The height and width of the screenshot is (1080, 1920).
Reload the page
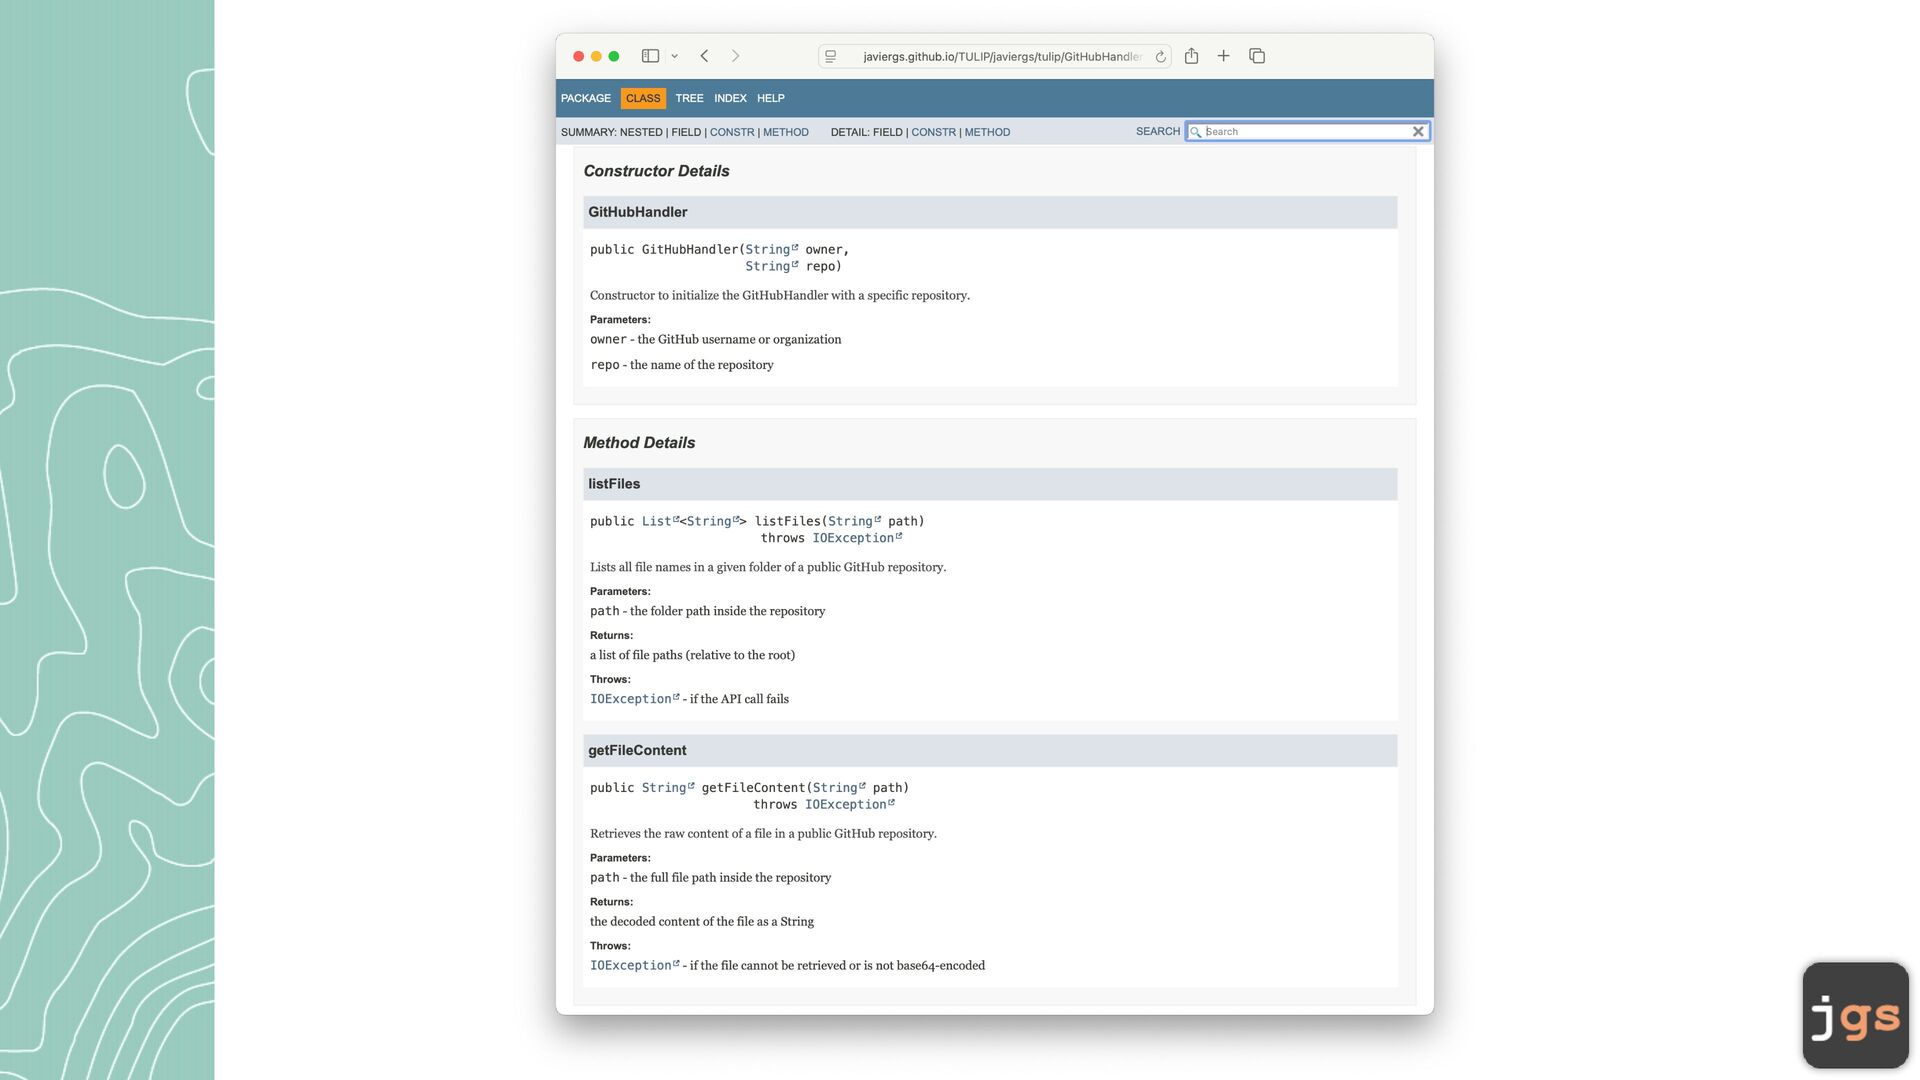point(1160,57)
